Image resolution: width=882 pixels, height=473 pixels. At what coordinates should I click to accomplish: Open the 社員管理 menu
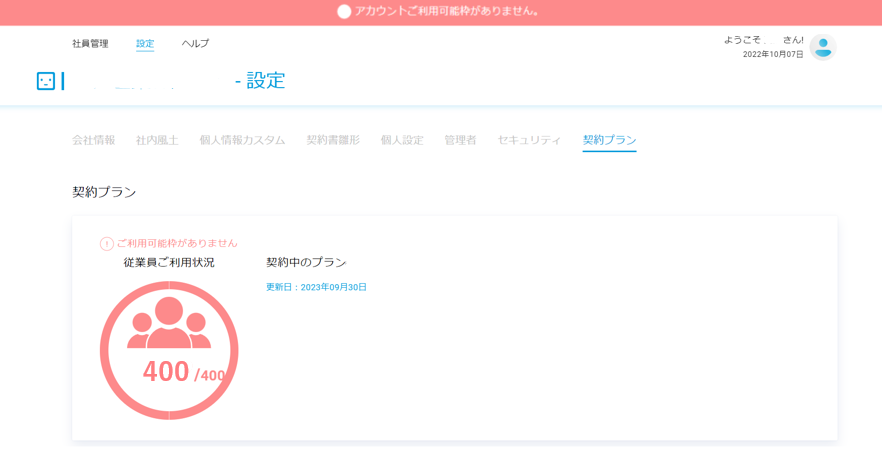(x=90, y=43)
